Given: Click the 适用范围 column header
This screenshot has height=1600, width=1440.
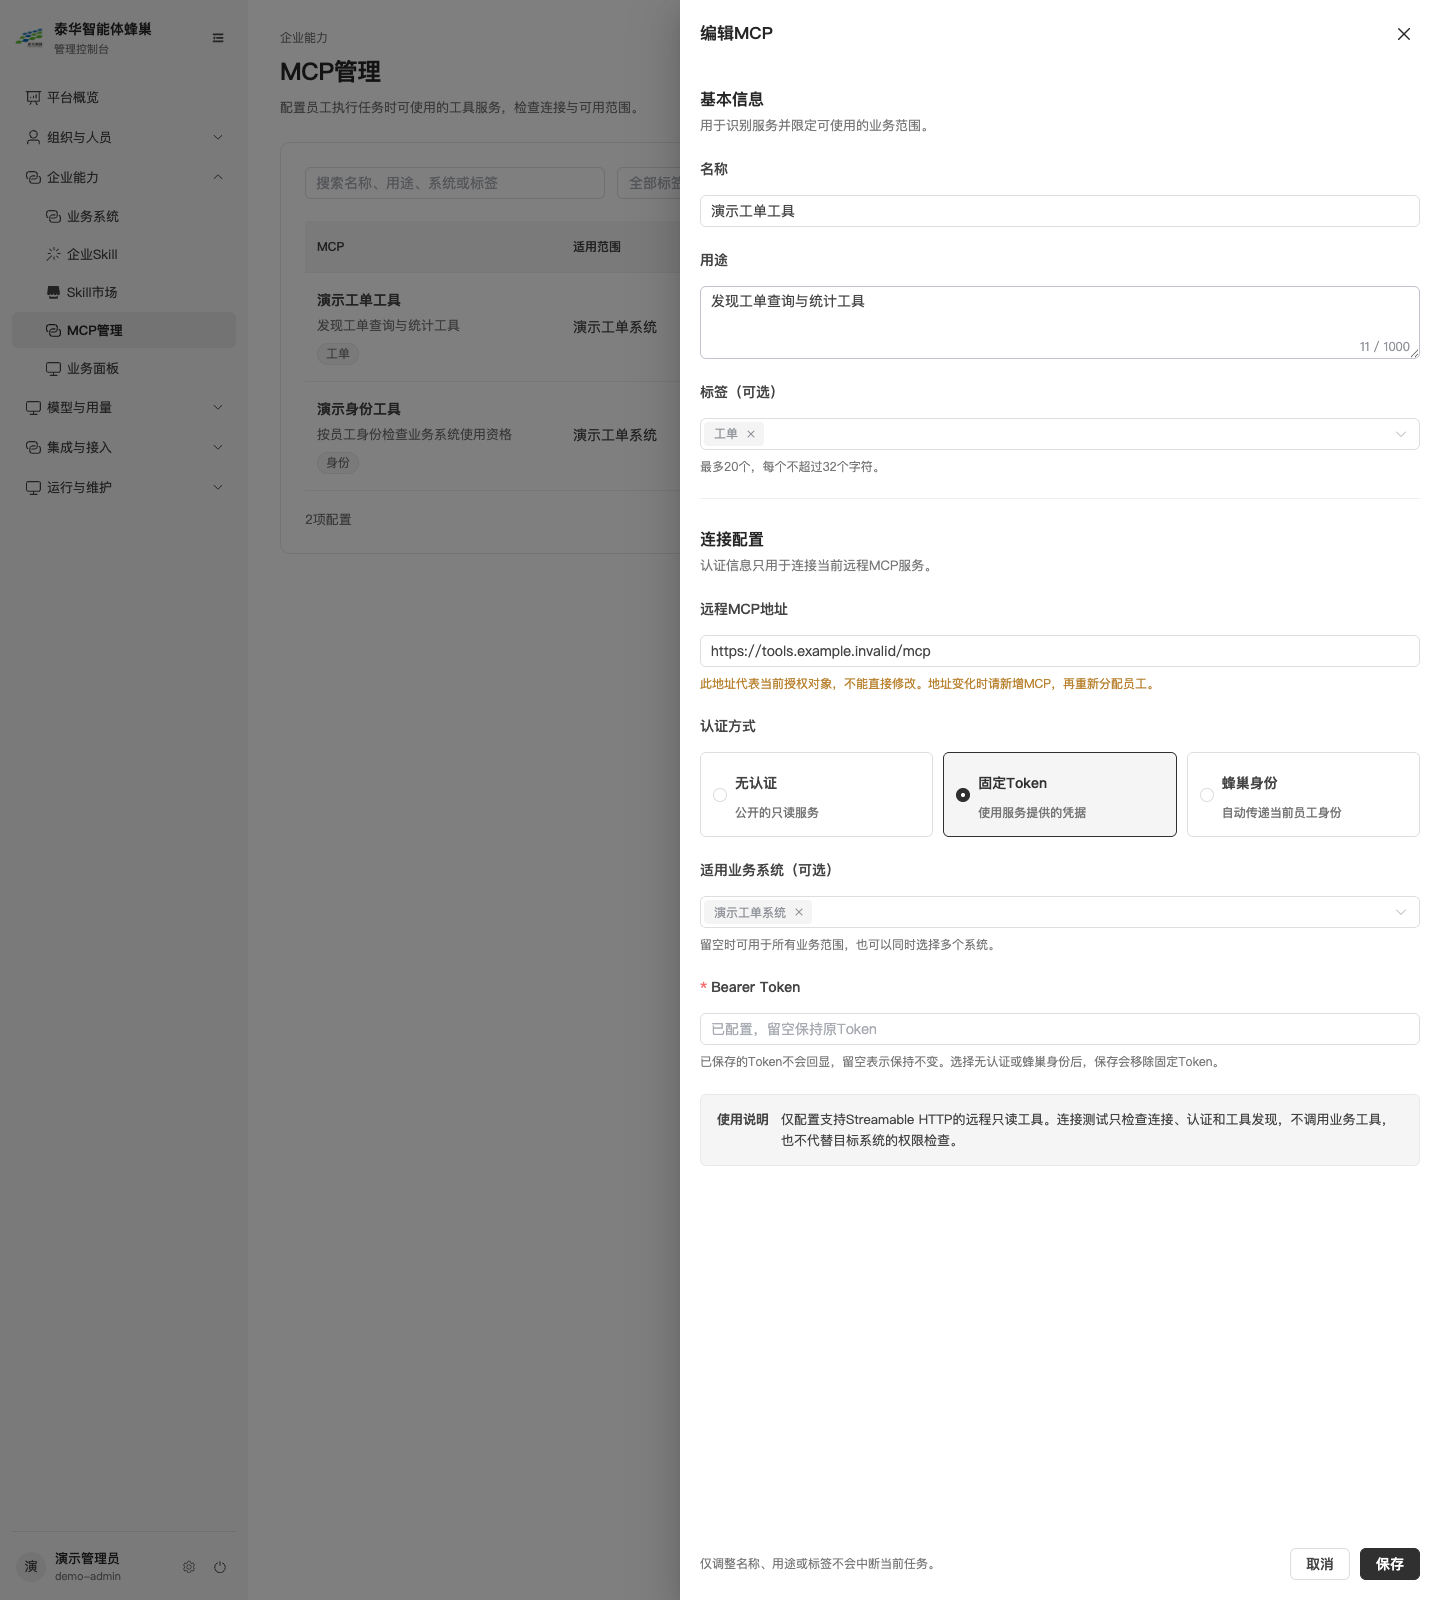Looking at the screenshot, I should pos(597,247).
